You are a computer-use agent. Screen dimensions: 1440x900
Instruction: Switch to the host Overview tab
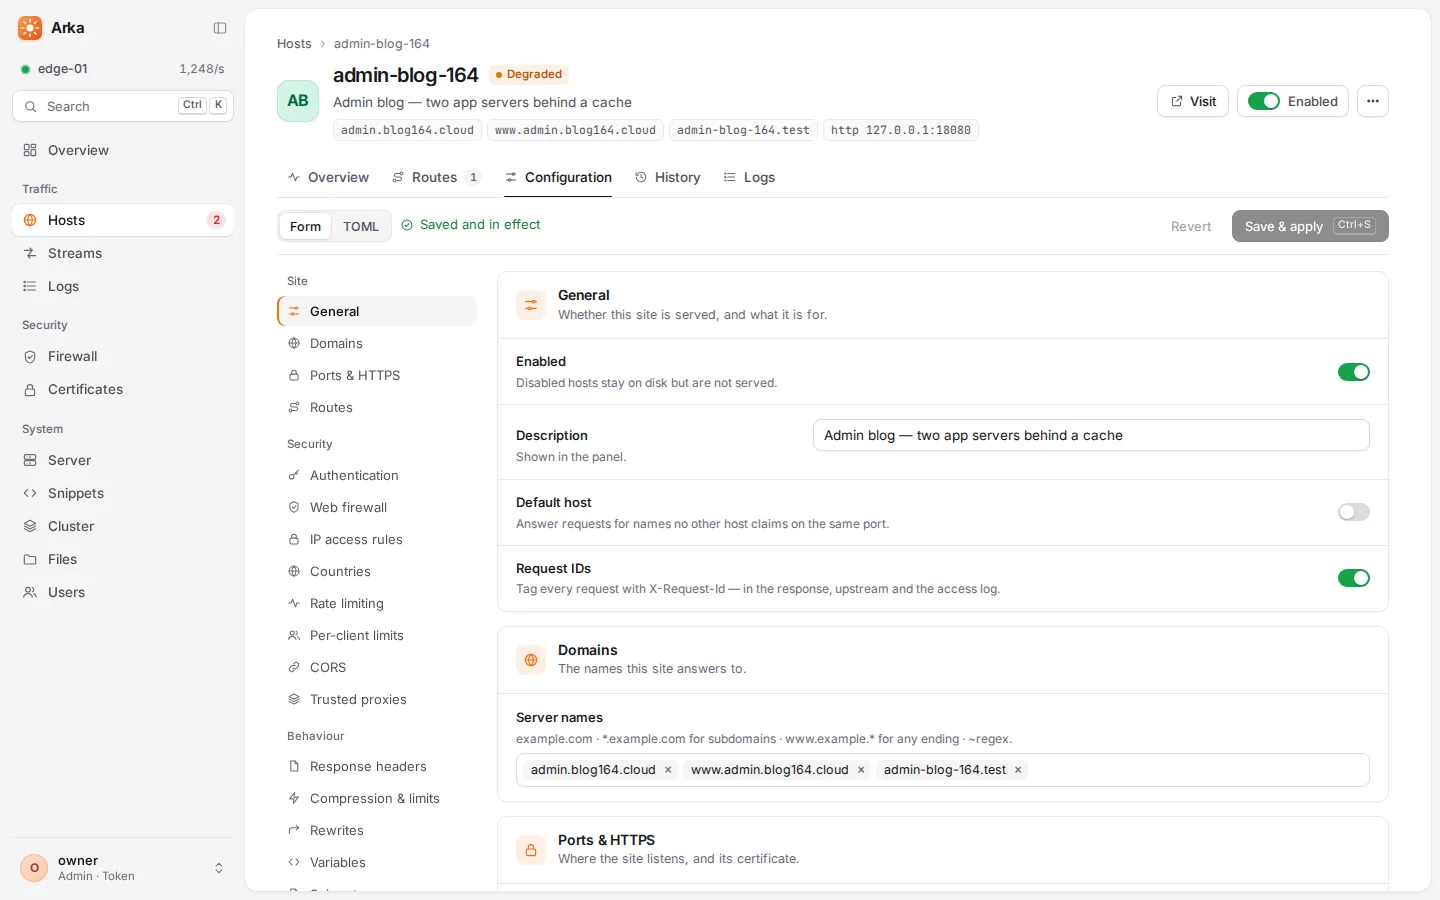[328, 177]
